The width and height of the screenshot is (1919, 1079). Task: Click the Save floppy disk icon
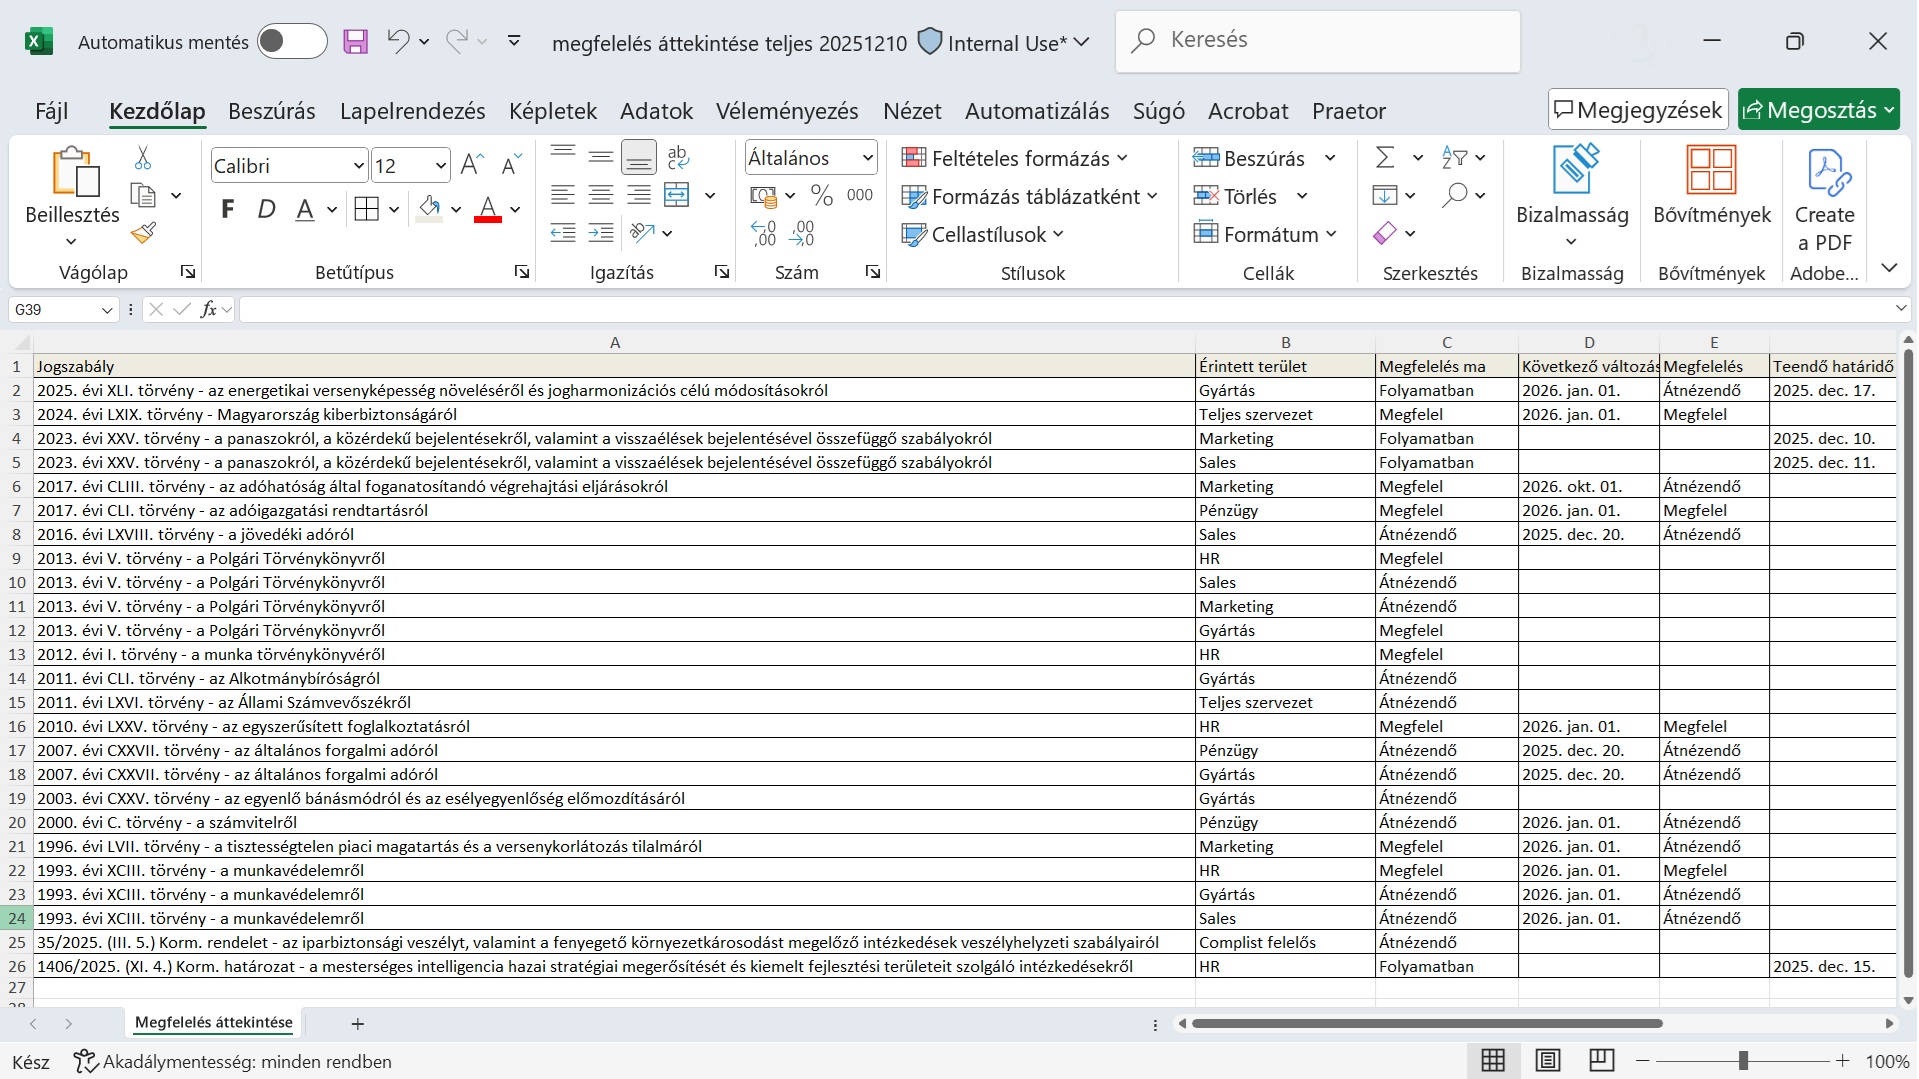tap(355, 42)
